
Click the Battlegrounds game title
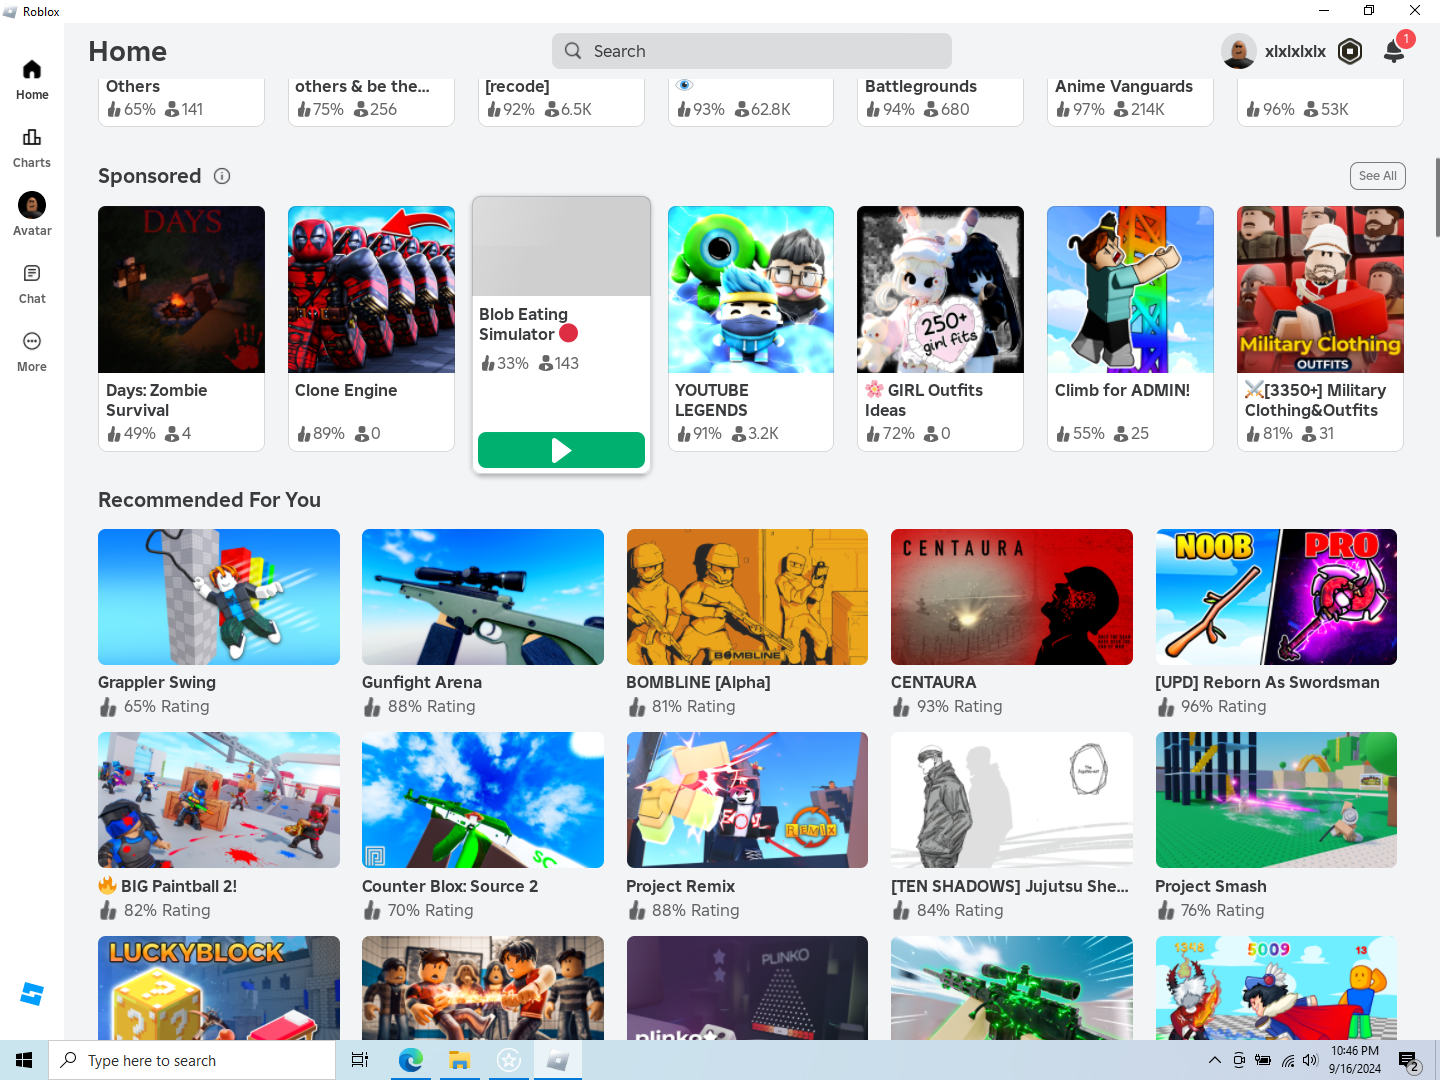[x=921, y=86]
